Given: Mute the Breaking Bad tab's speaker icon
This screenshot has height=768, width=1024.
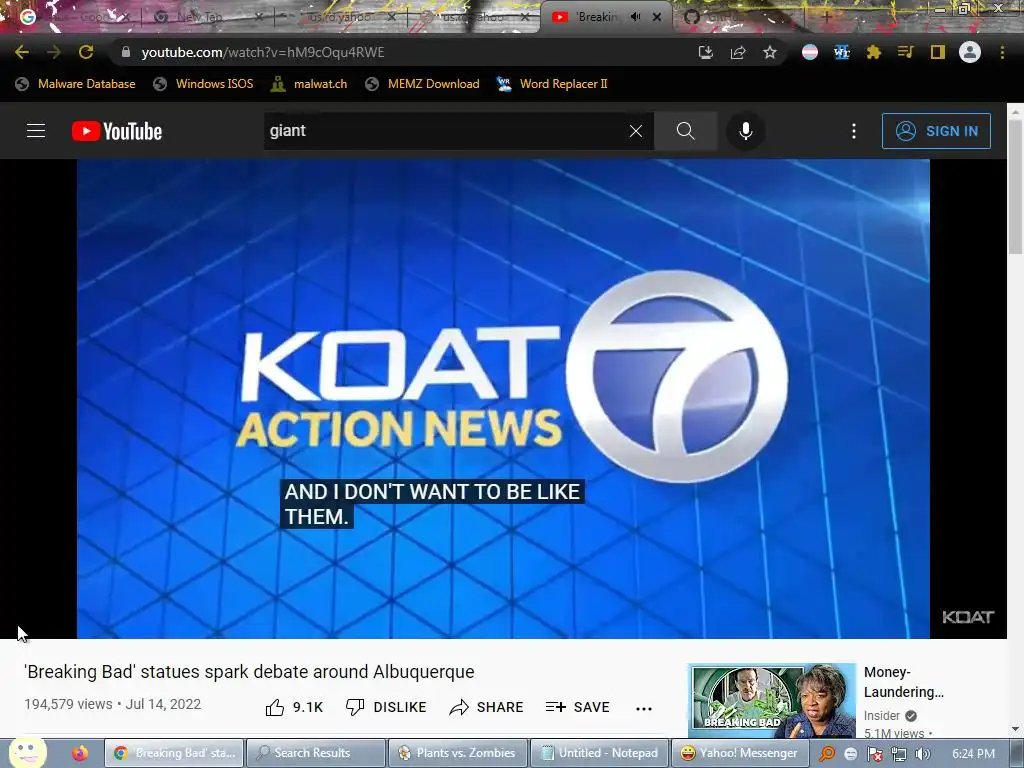Looking at the screenshot, I should pyautogui.click(x=635, y=17).
